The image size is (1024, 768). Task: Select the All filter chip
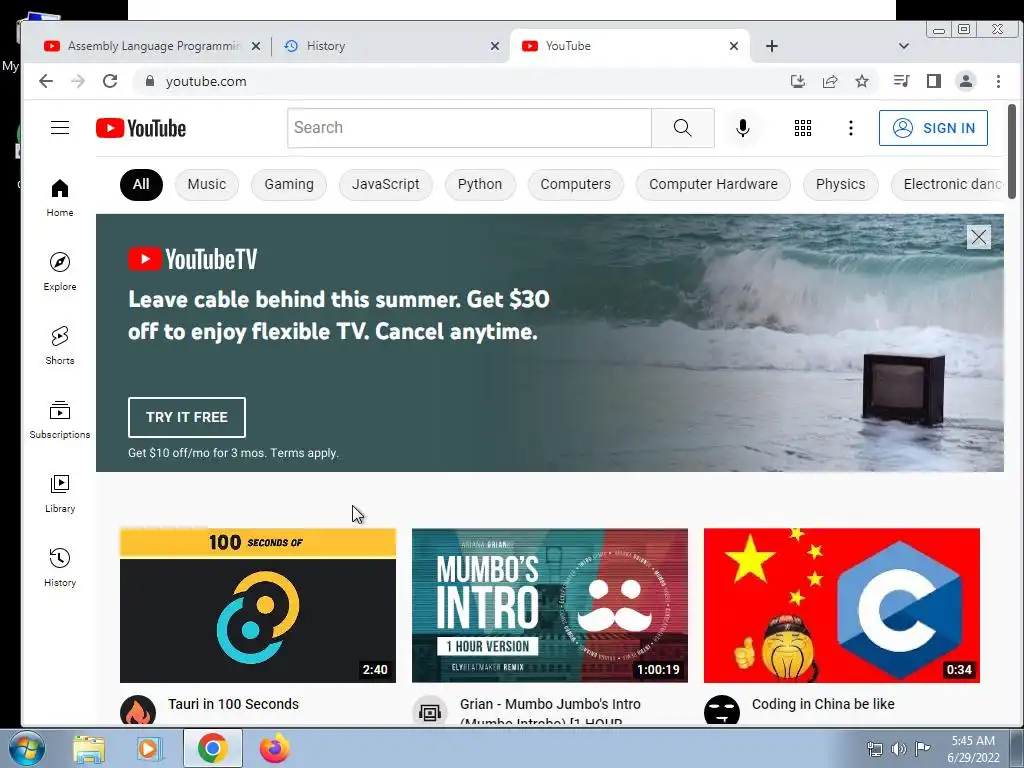(141, 185)
